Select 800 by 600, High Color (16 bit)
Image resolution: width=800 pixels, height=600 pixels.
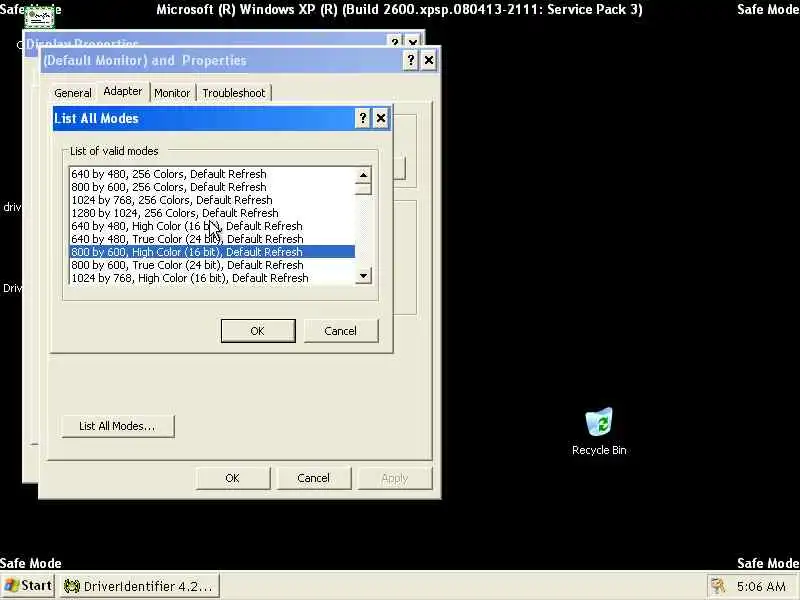212,252
